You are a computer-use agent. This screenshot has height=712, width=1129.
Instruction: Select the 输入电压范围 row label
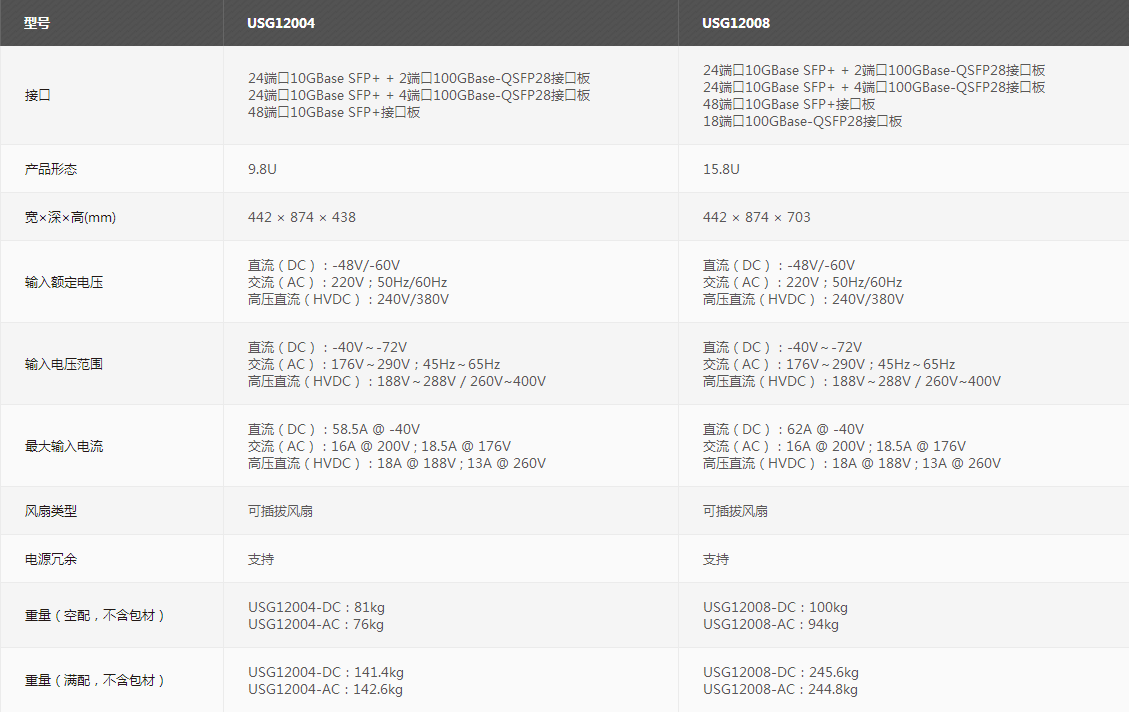pyautogui.click(x=63, y=364)
